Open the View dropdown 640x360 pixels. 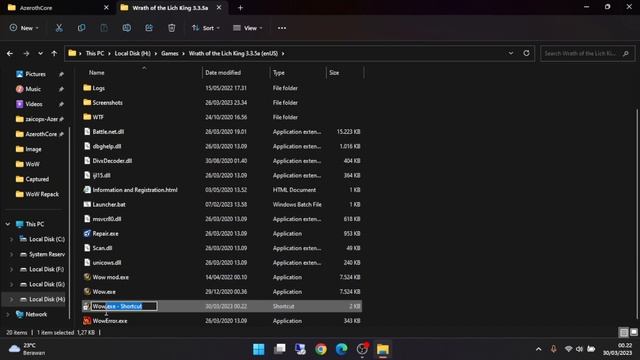(x=248, y=28)
